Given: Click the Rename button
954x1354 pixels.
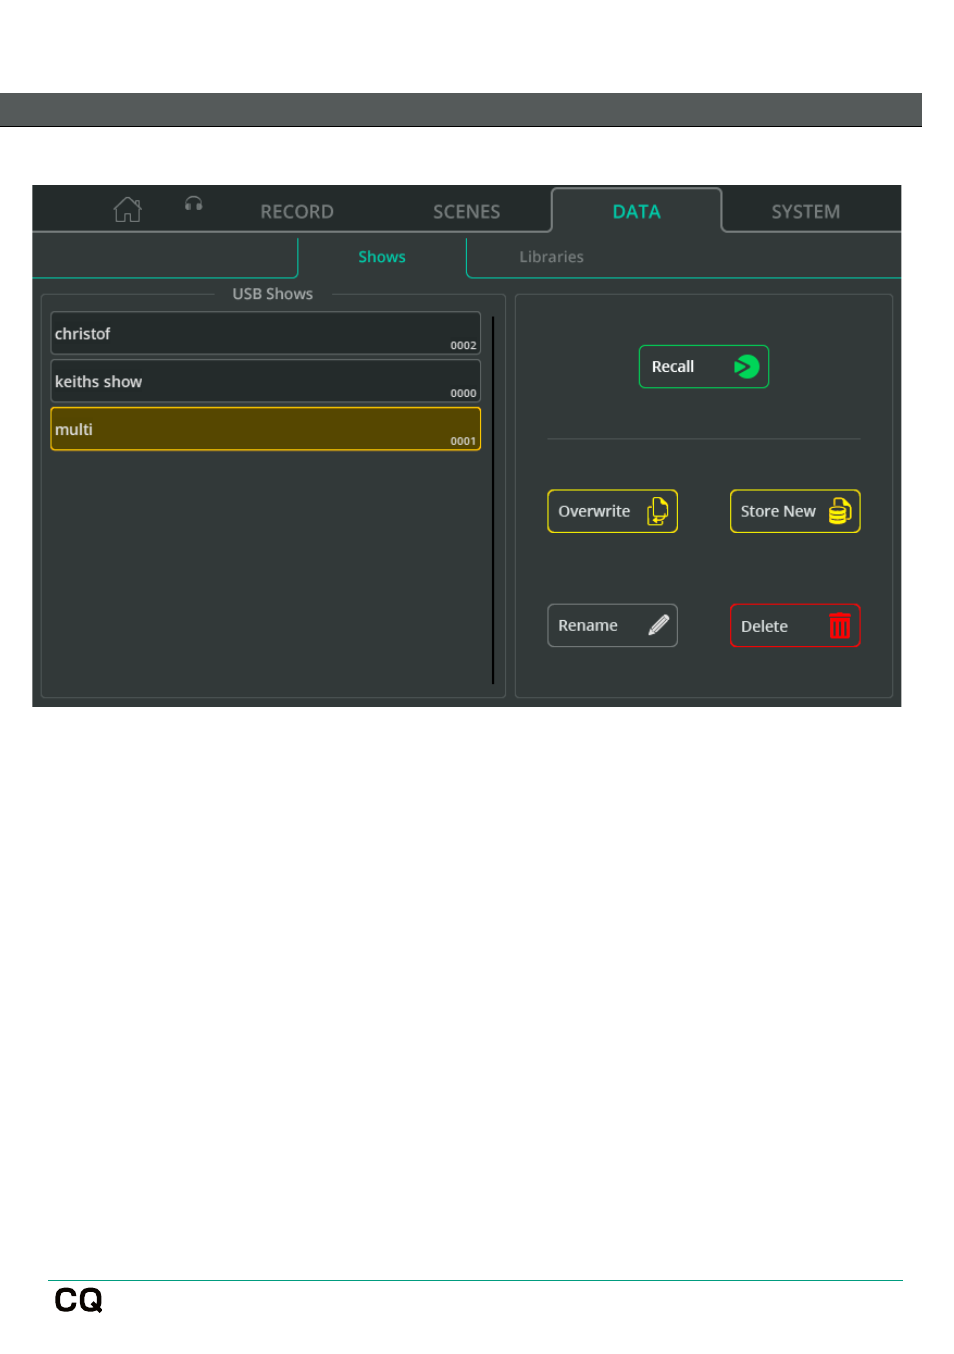Looking at the screenshot, I should (x=613, y=625).
